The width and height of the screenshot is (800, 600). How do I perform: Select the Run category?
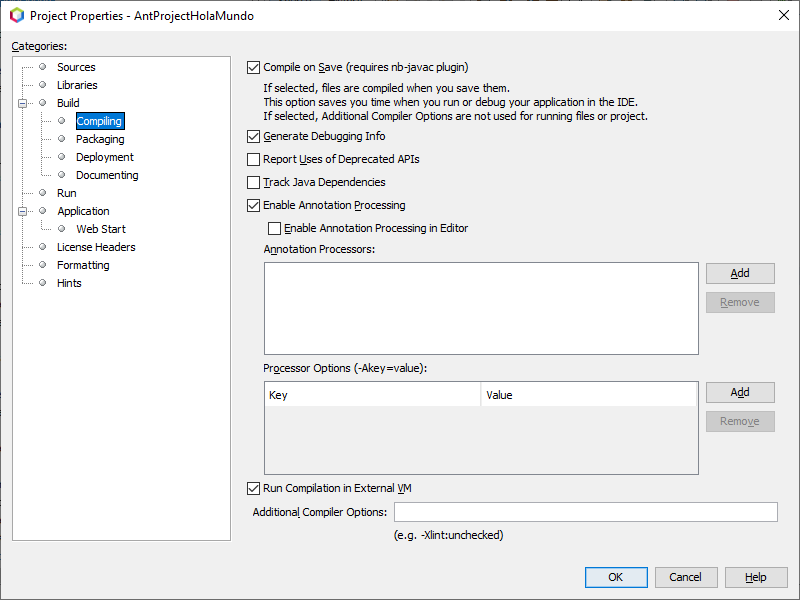(x=66, y=193)
